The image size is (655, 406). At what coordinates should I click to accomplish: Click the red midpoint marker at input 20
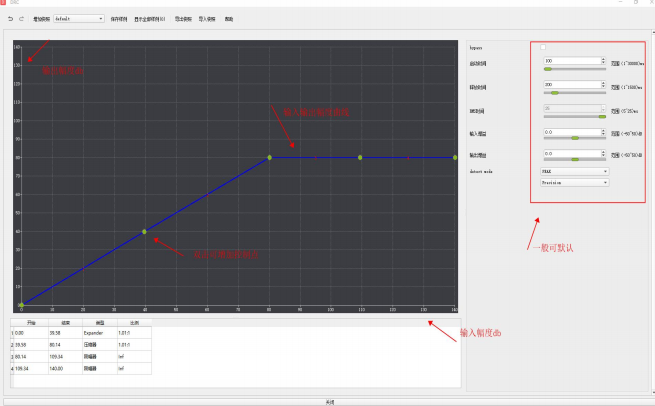click(x=83, y=269)
